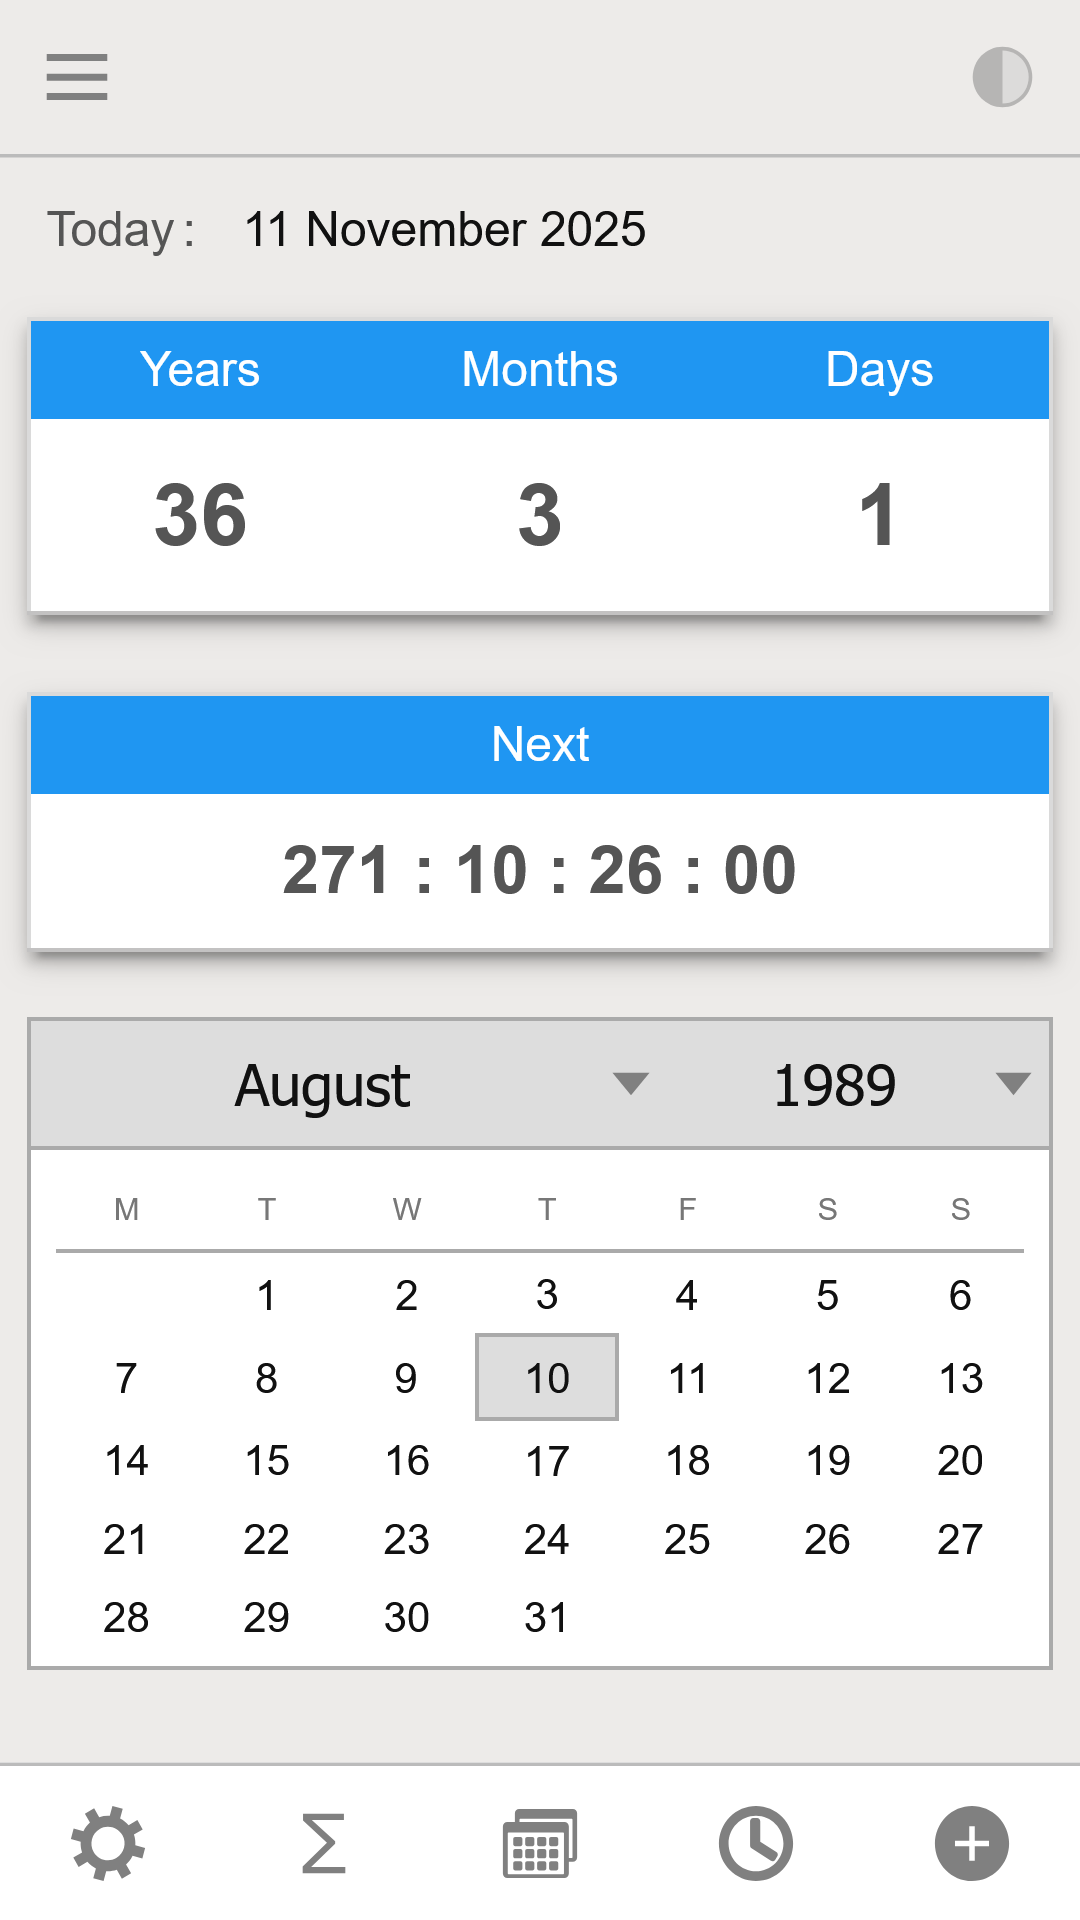Tap the sigma summary icon
The image size is (1080, 1920).
pos(324,1843)
